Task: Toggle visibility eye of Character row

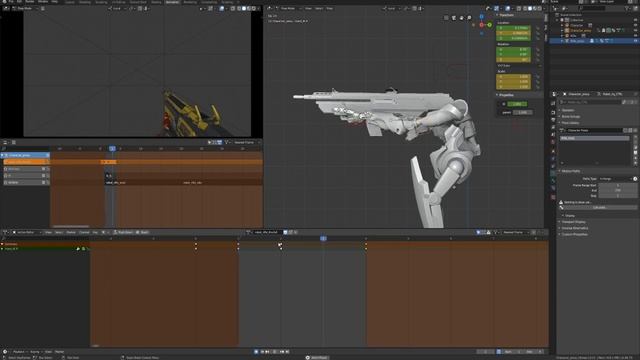Action: [635, 25]
